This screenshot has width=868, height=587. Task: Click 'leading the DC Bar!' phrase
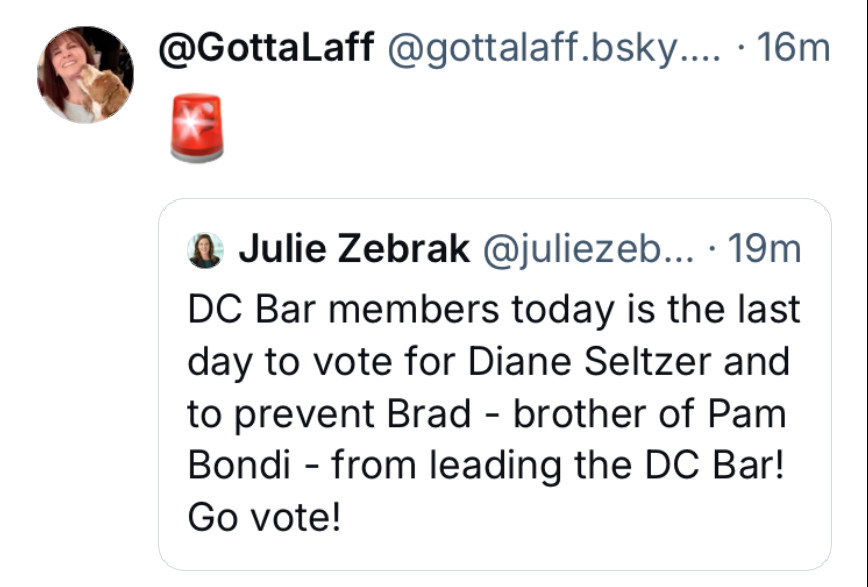tap(607, 465)
